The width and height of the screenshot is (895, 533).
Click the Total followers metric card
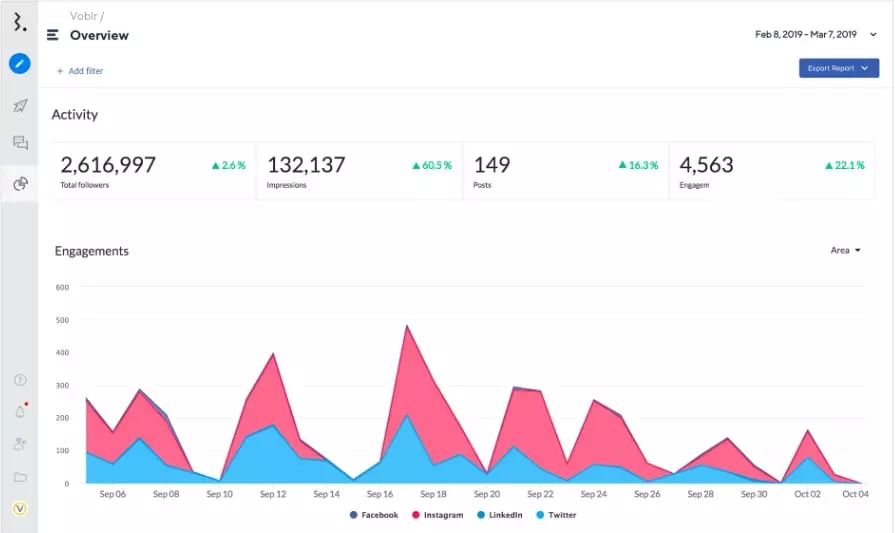153,170
